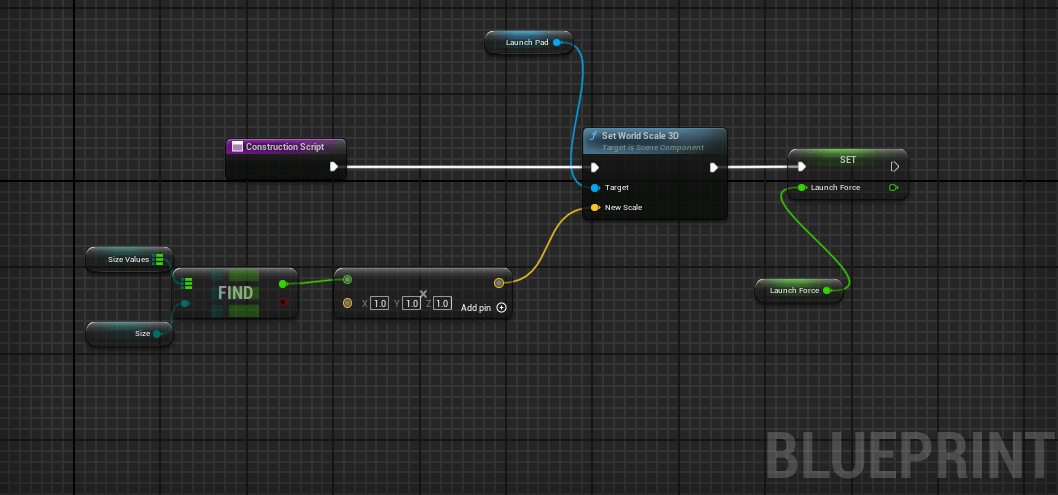Click the Y value input field

click(x=410, y=303)
